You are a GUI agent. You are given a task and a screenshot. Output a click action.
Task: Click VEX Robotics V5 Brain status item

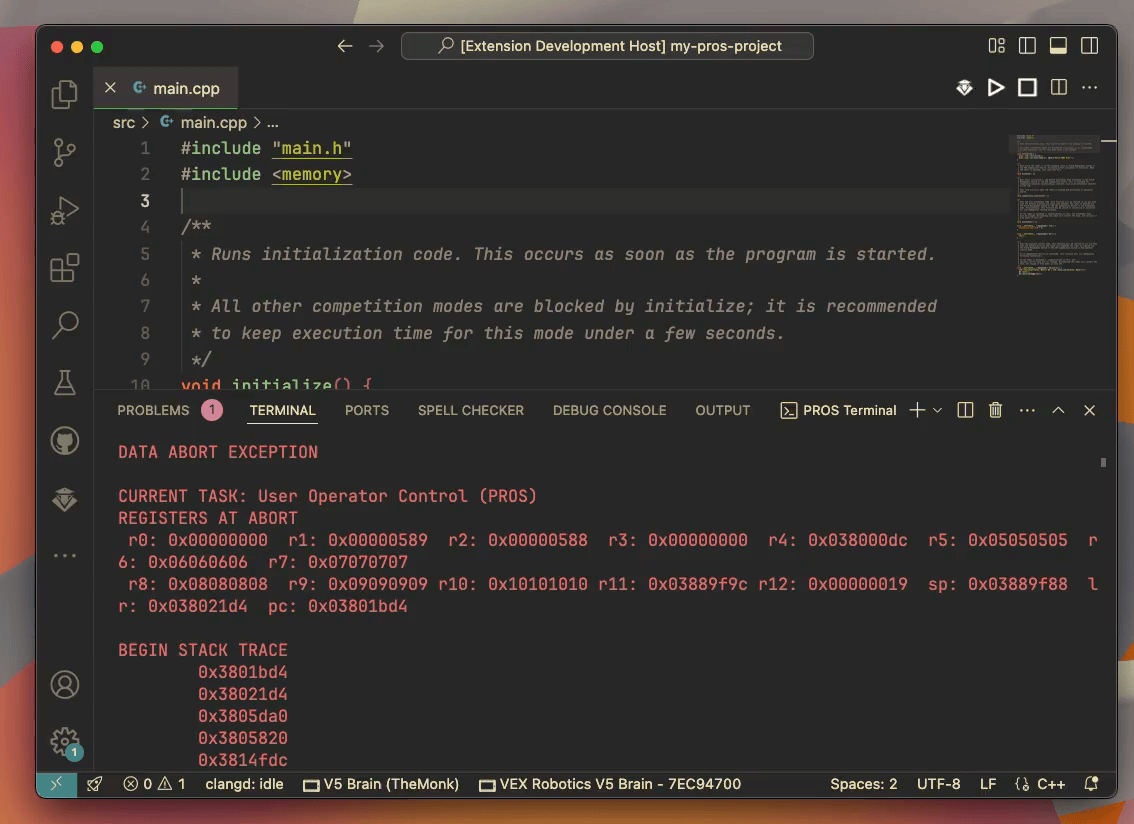click(x=610, y=784)
